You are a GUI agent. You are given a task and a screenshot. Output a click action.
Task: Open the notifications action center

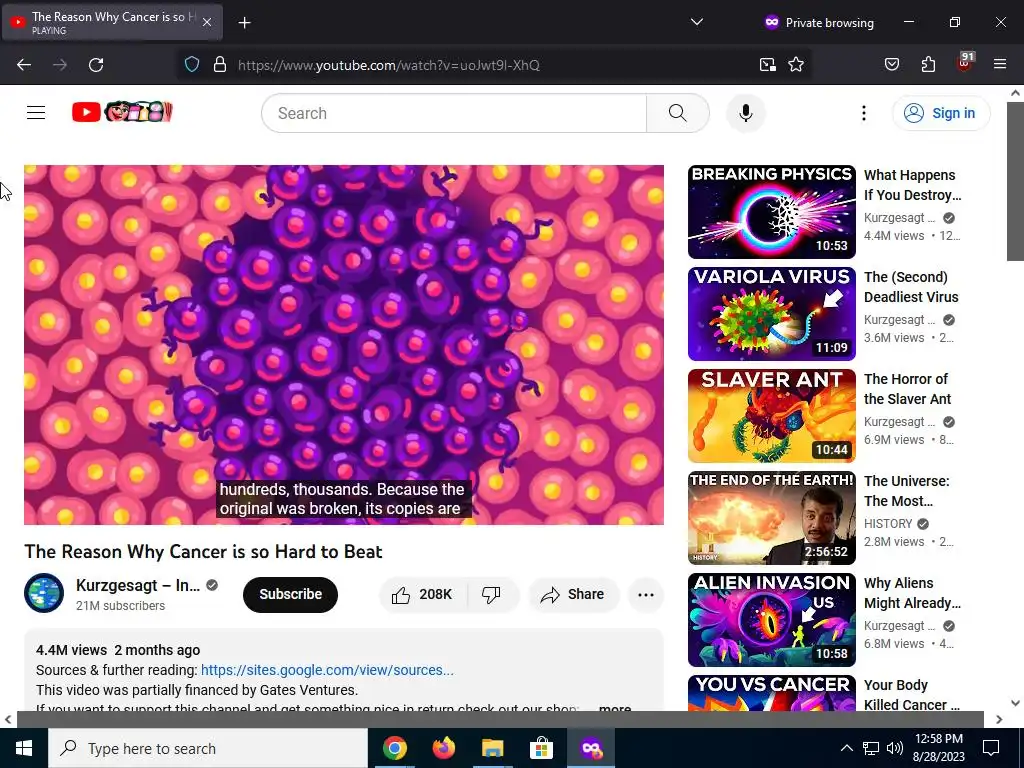991,748
